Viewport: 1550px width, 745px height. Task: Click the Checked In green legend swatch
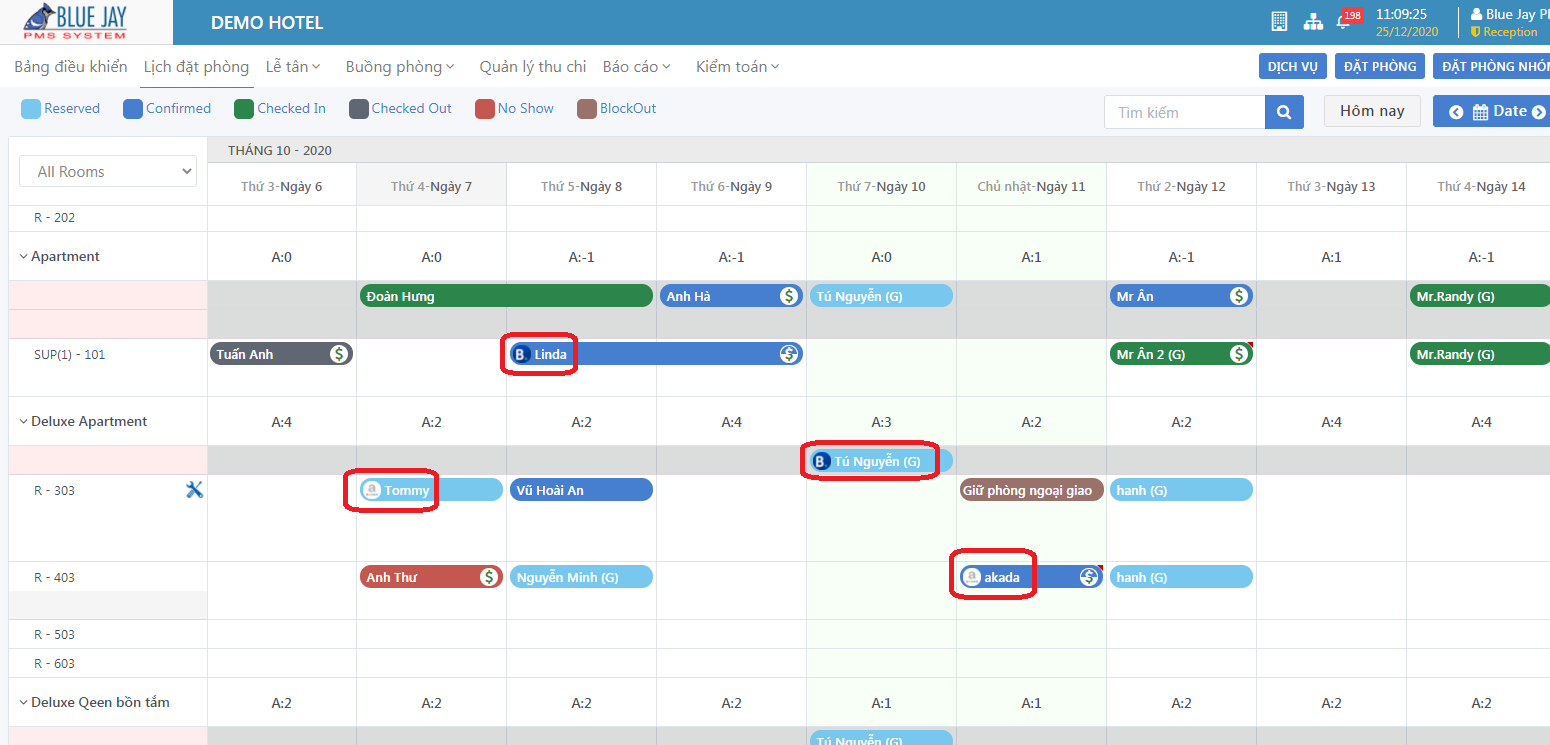[x=244, y=109]
